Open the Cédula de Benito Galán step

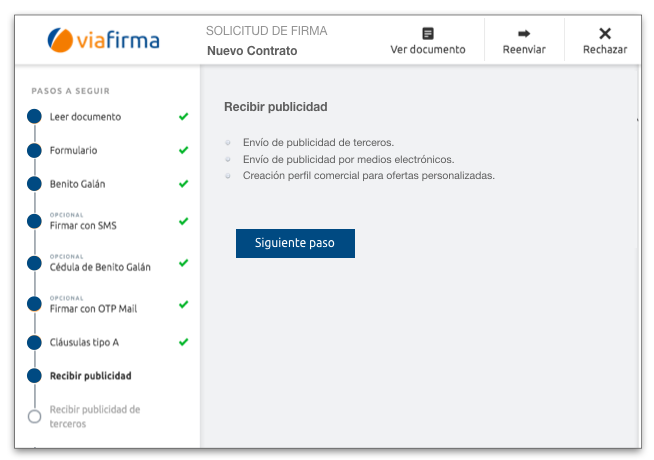click(x=100, y=267)
